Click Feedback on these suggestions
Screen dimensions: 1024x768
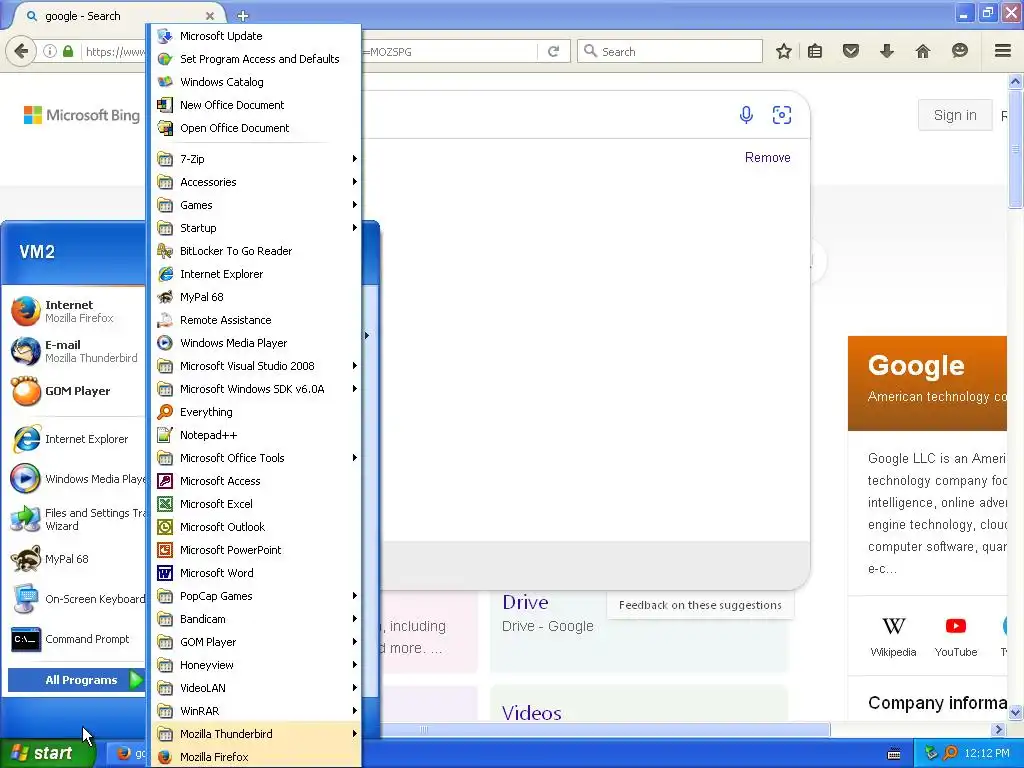pos(700,605)
